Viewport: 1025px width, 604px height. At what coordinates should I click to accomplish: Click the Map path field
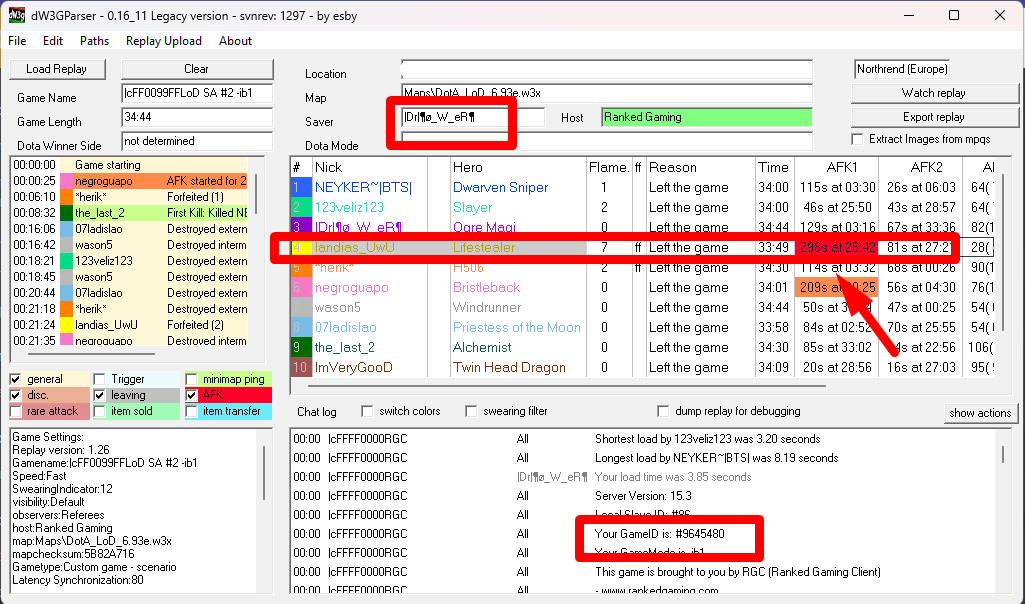point(607,93)
